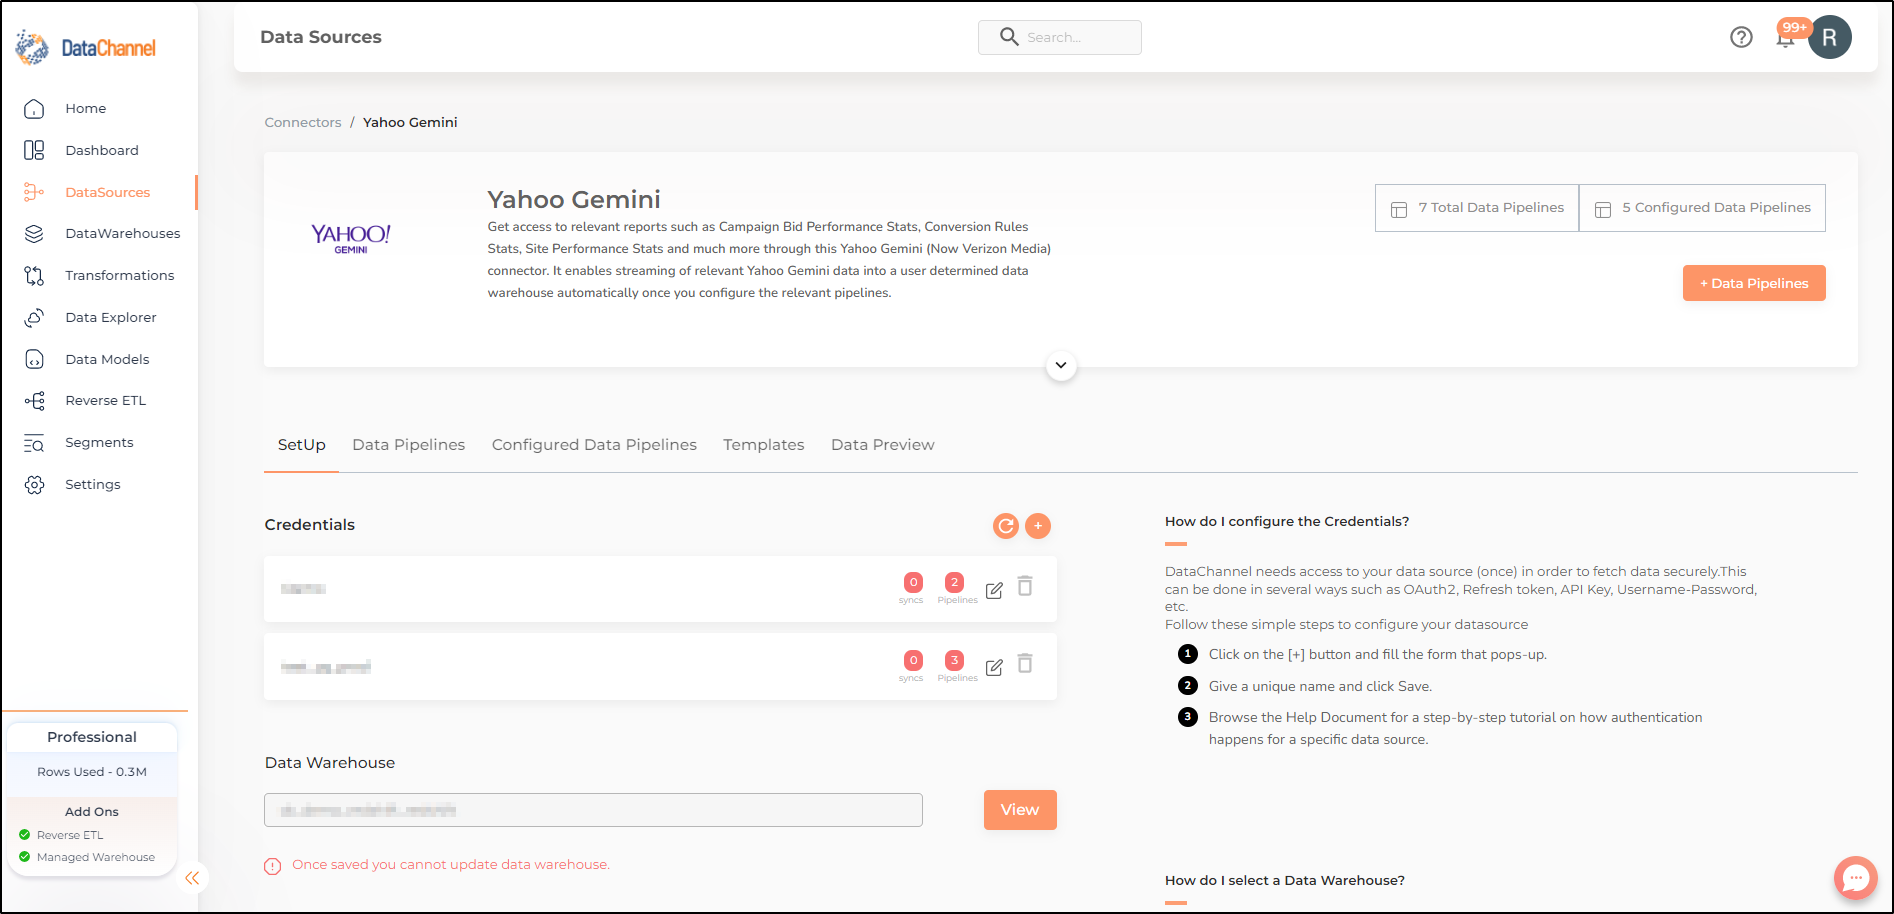
Task: Open the chat support bubble
Action: 1855,878
